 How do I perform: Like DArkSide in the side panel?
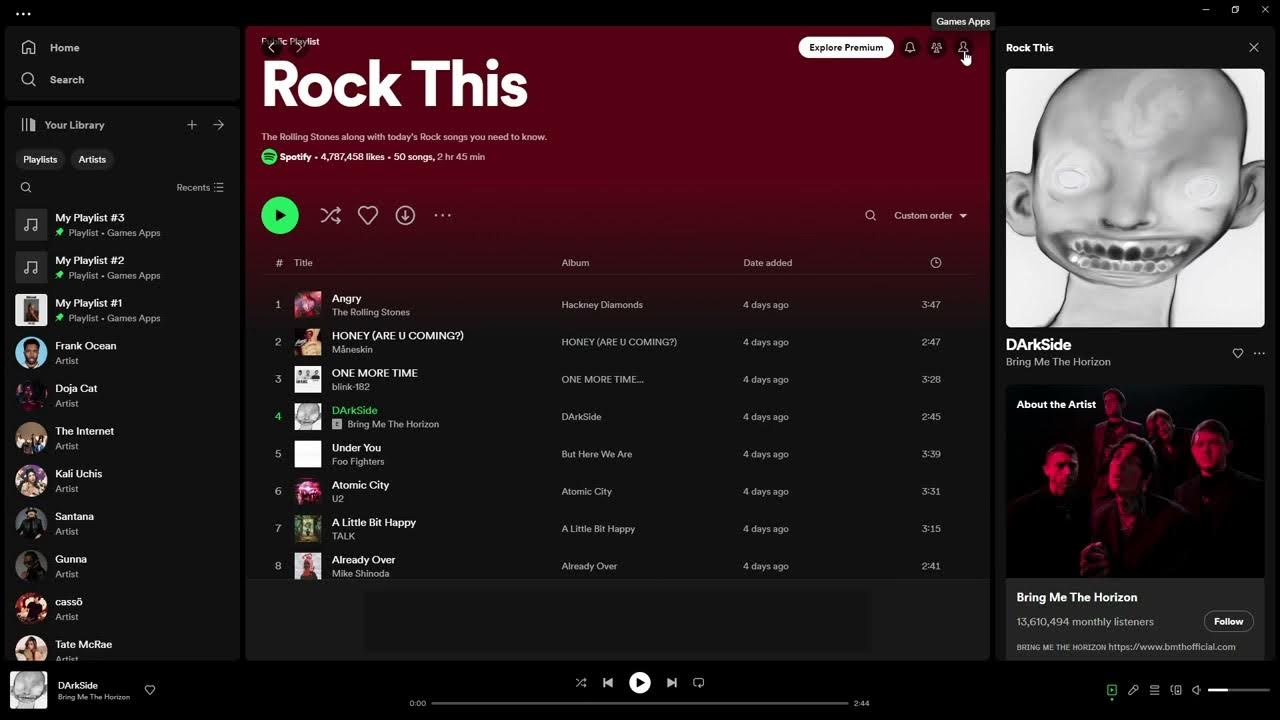click(x=1238, y=353)
